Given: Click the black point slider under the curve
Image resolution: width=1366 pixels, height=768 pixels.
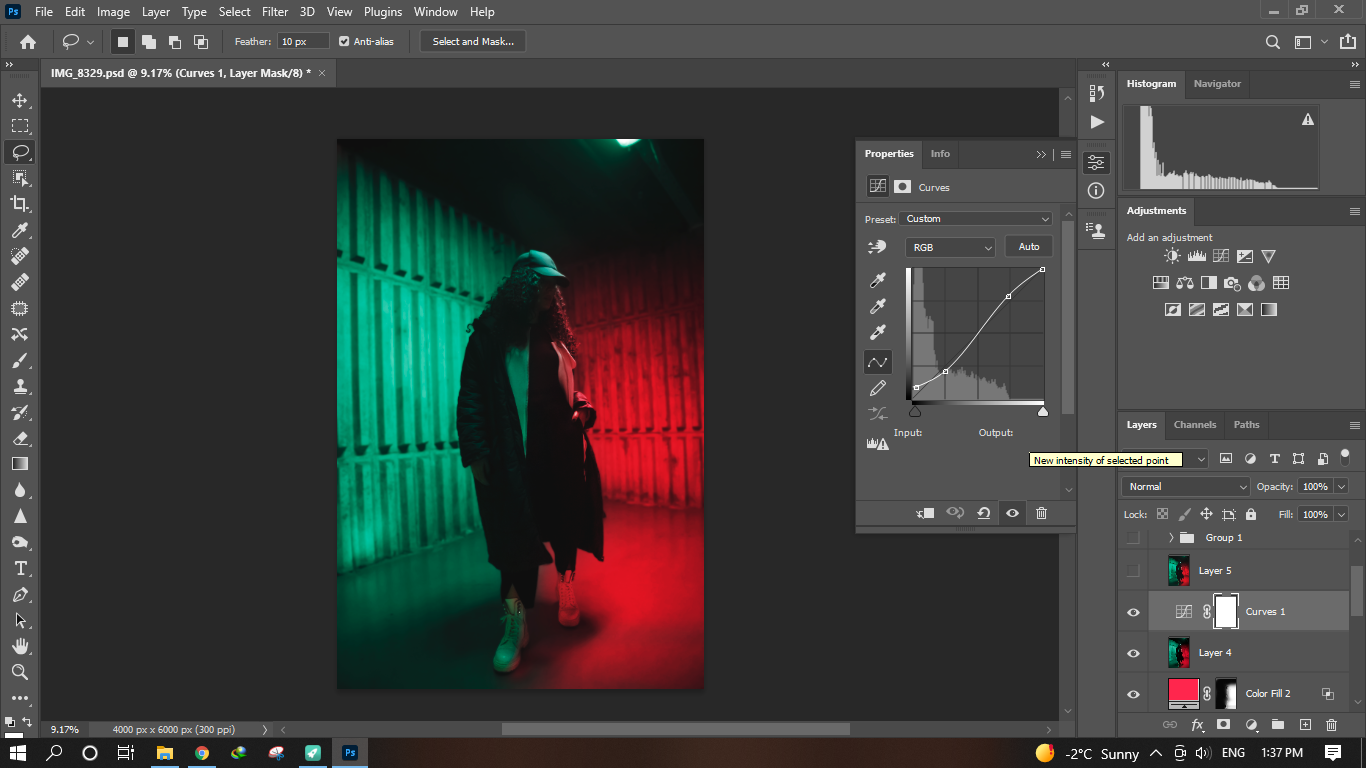Looking at the screenshot, I should point(914,411).
